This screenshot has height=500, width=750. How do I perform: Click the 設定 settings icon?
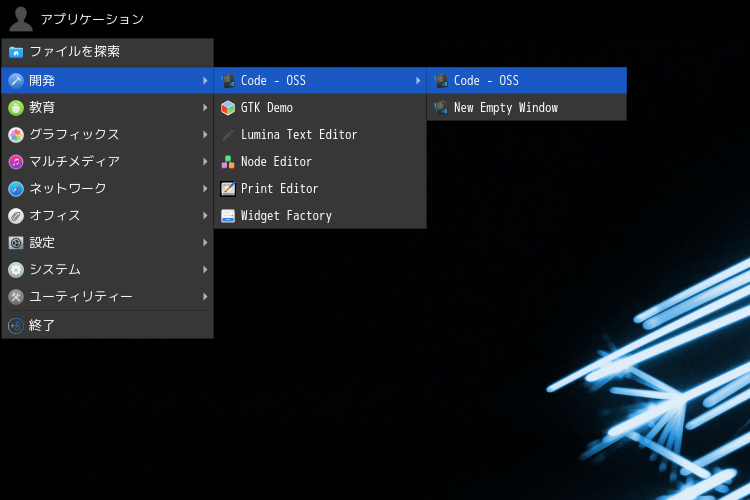coord(16,243)
